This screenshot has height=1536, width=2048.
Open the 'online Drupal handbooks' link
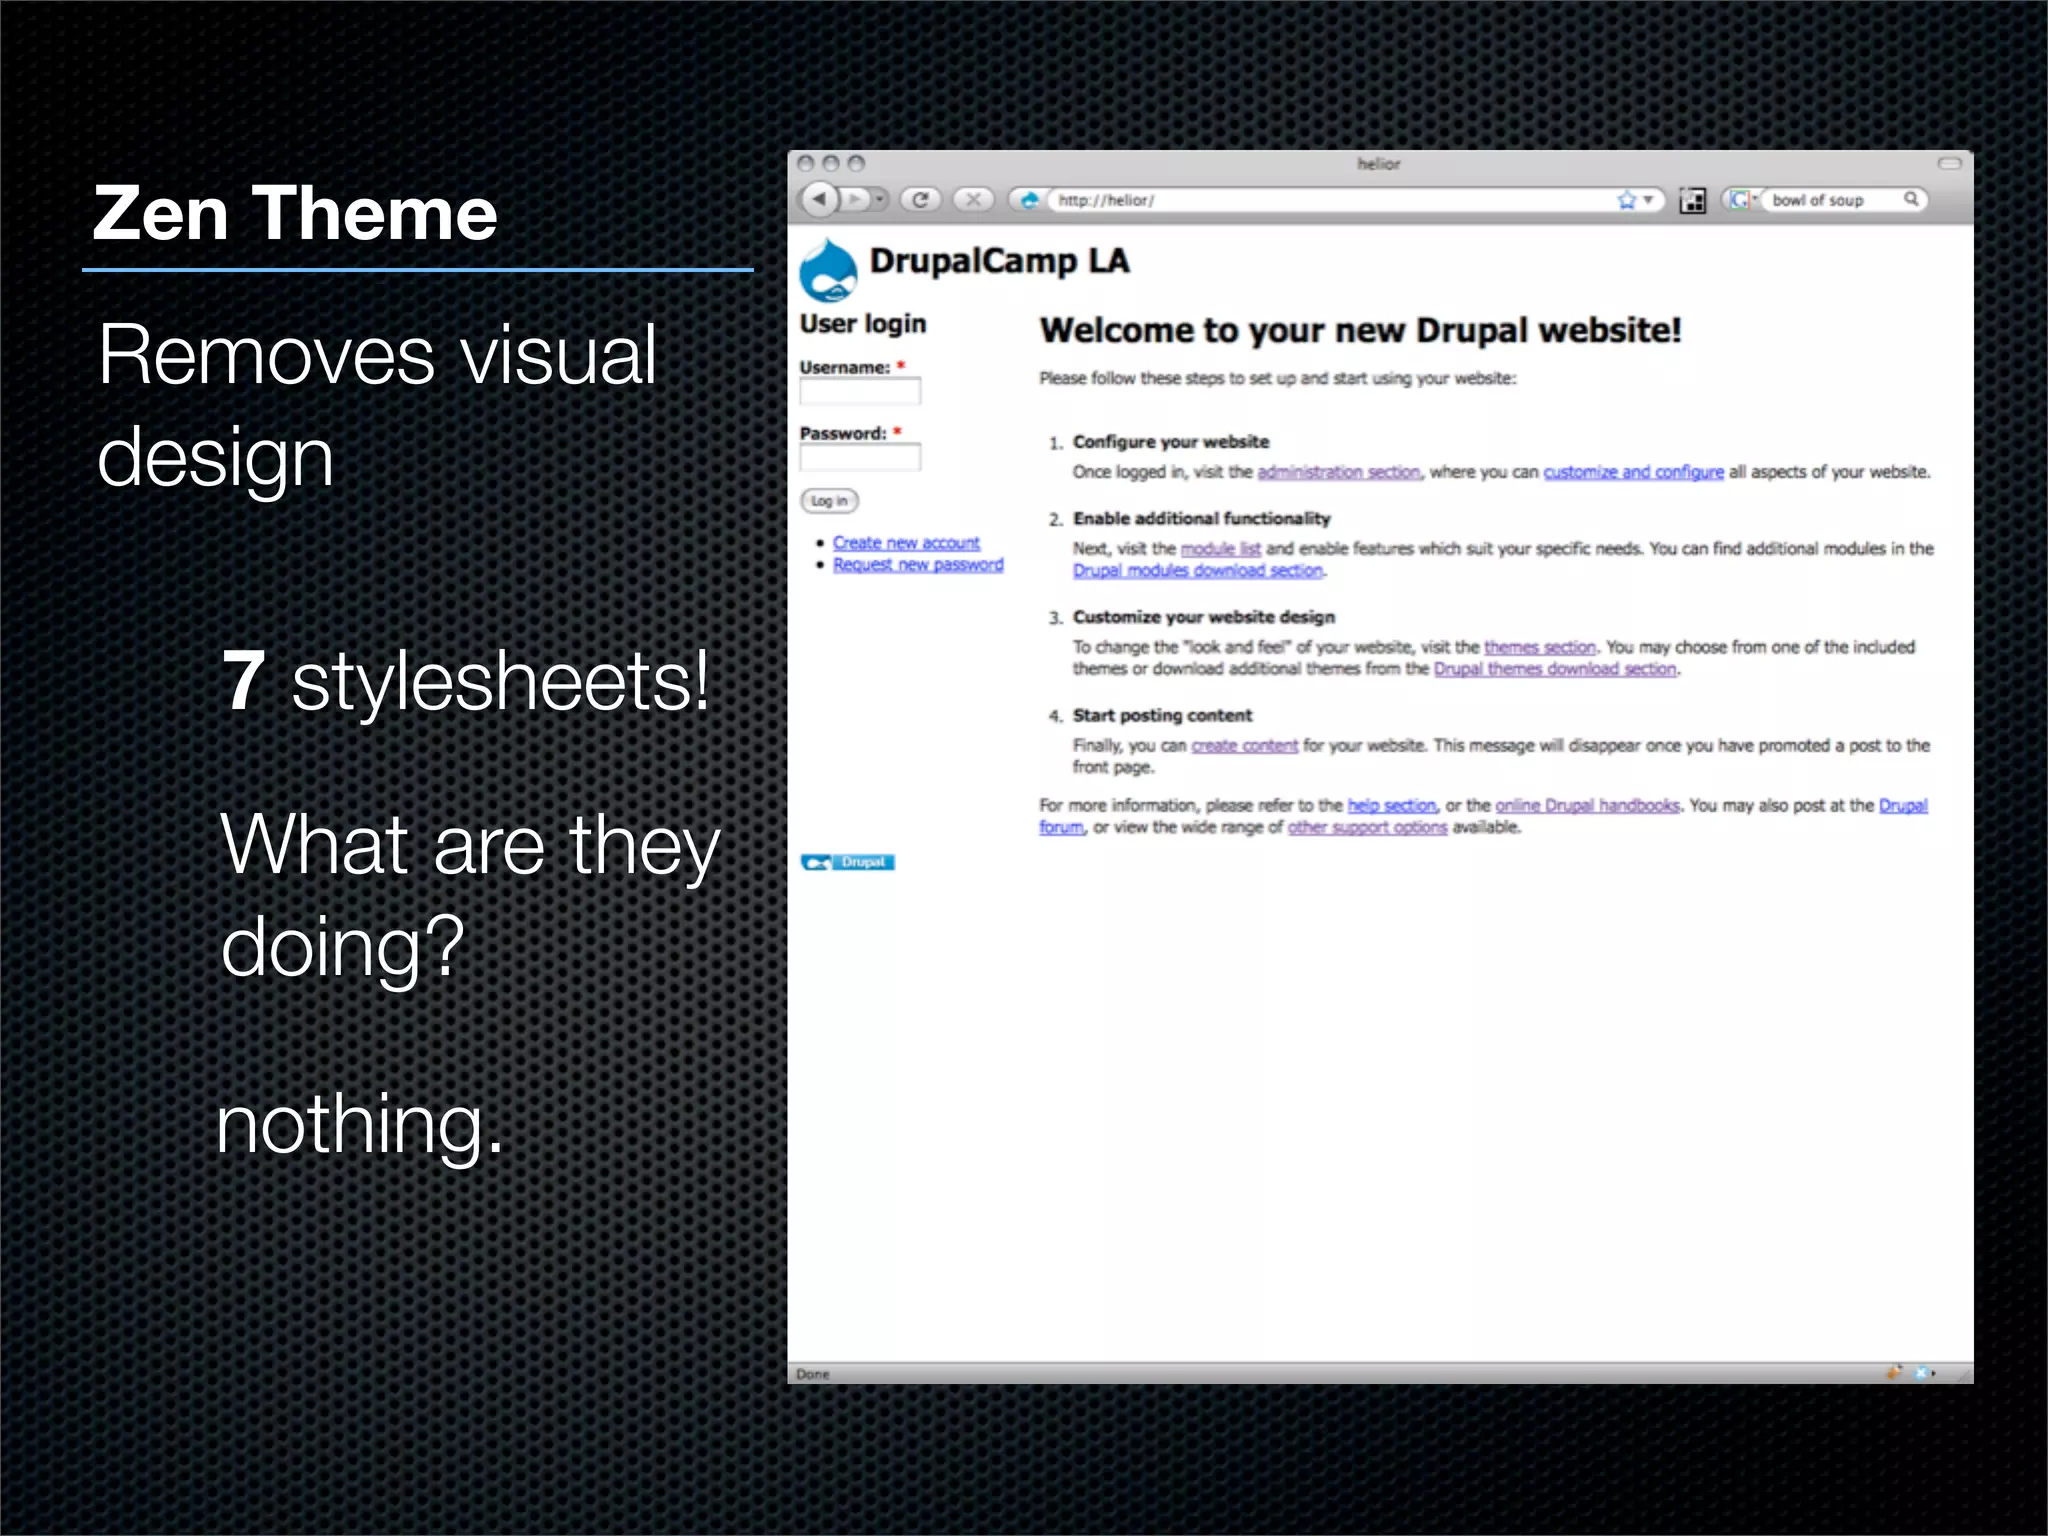click(x=1587, y=805)
